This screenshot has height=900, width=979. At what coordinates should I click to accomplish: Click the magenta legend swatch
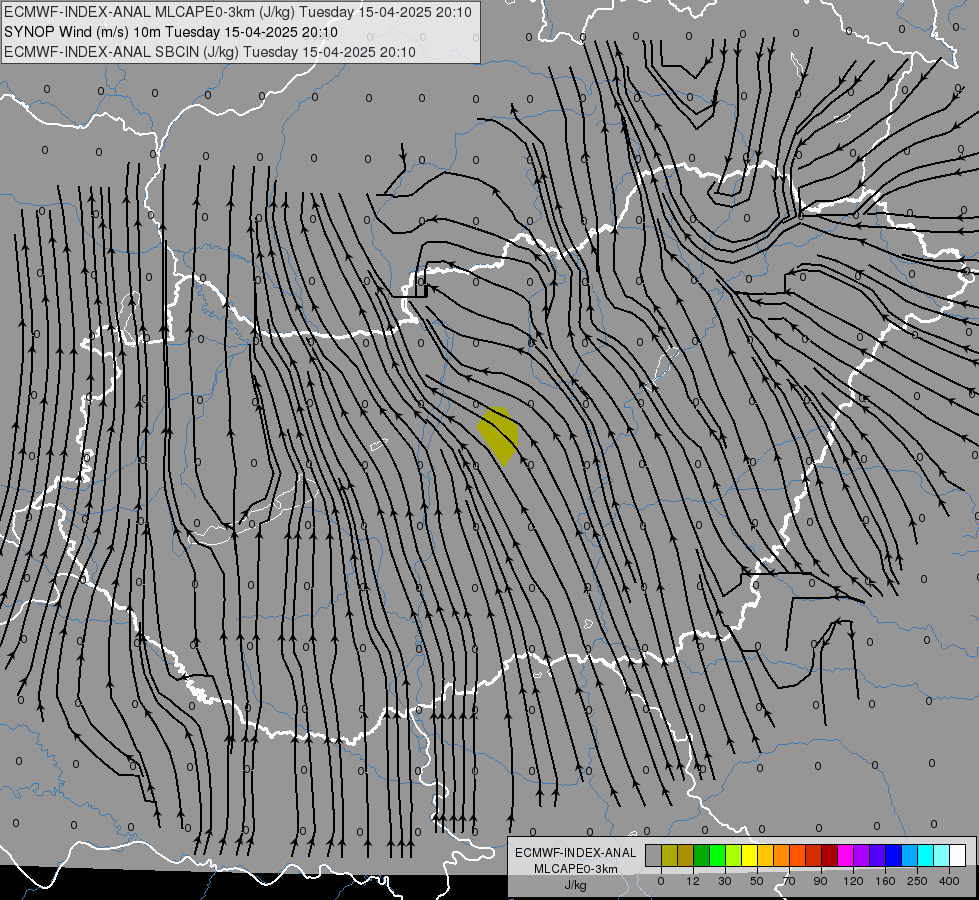point(845,855)
